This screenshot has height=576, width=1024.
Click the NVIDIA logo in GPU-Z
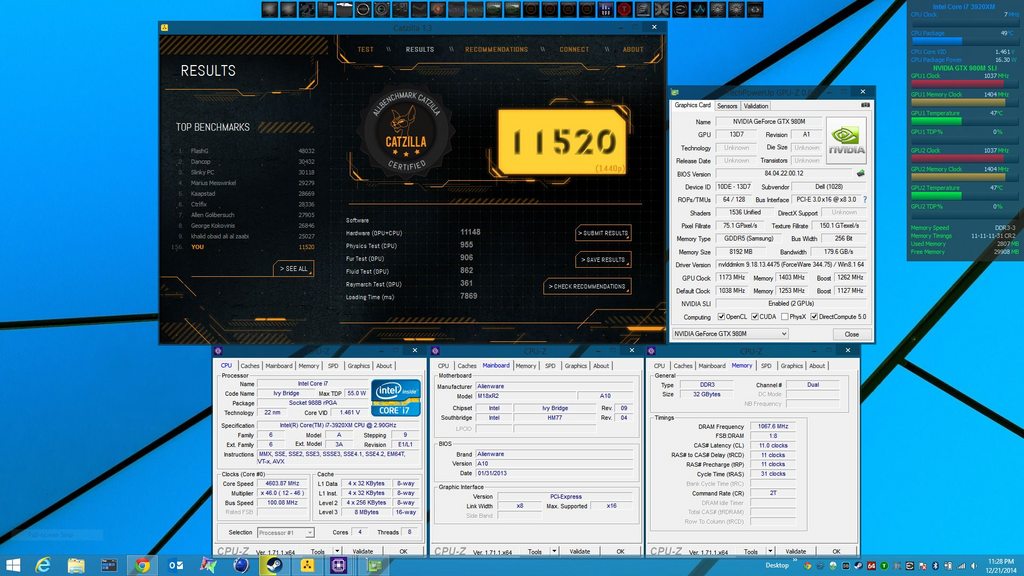coord(846,140)
